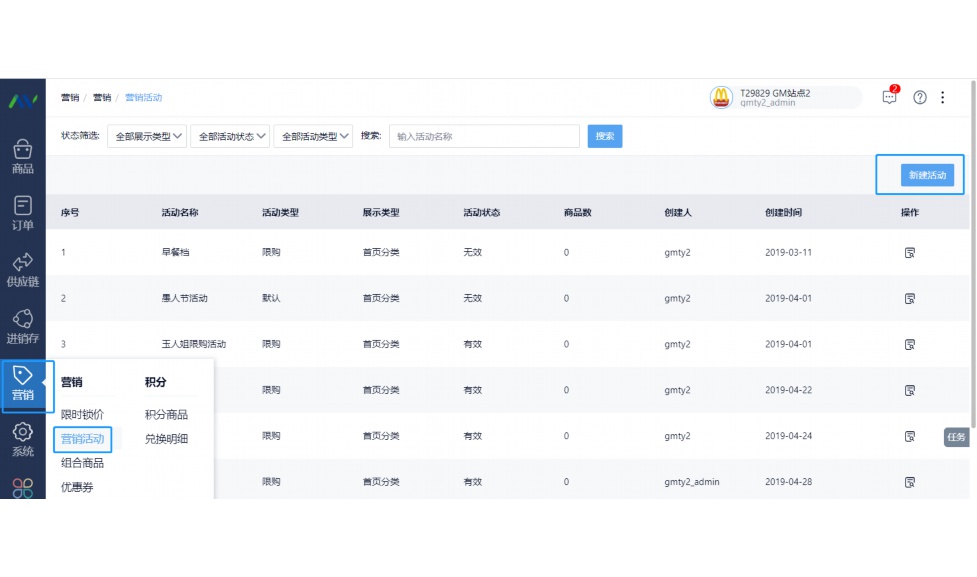Click the blue 搜索 button
This screenshot has width=977, height=577.
click(x=604, y=136)
